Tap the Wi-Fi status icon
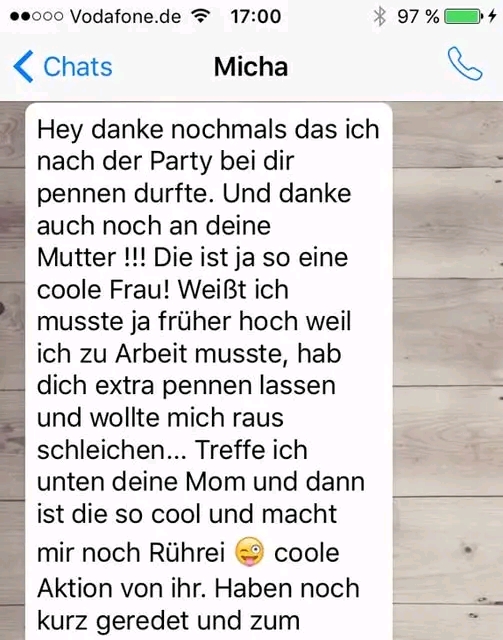 (200, 16)
